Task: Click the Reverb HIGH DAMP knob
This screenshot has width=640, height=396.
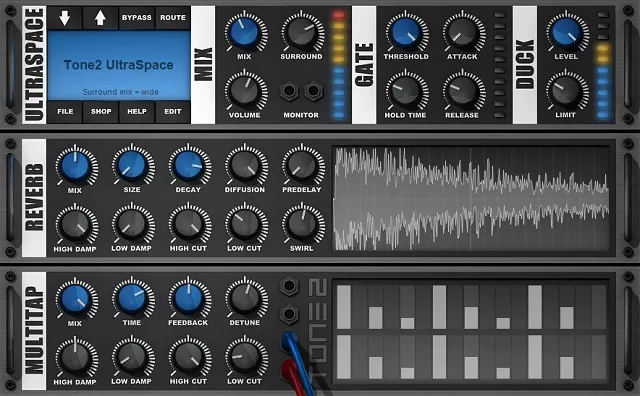Action: [x=75, y=225]
